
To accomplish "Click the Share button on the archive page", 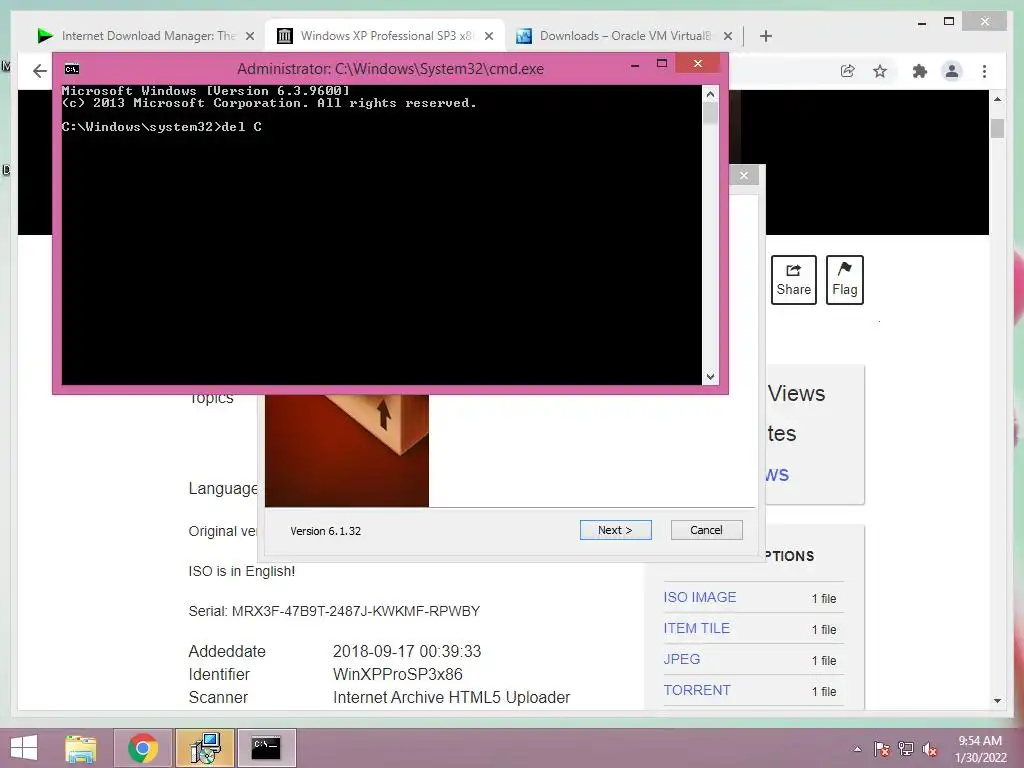I will [793, 280].
